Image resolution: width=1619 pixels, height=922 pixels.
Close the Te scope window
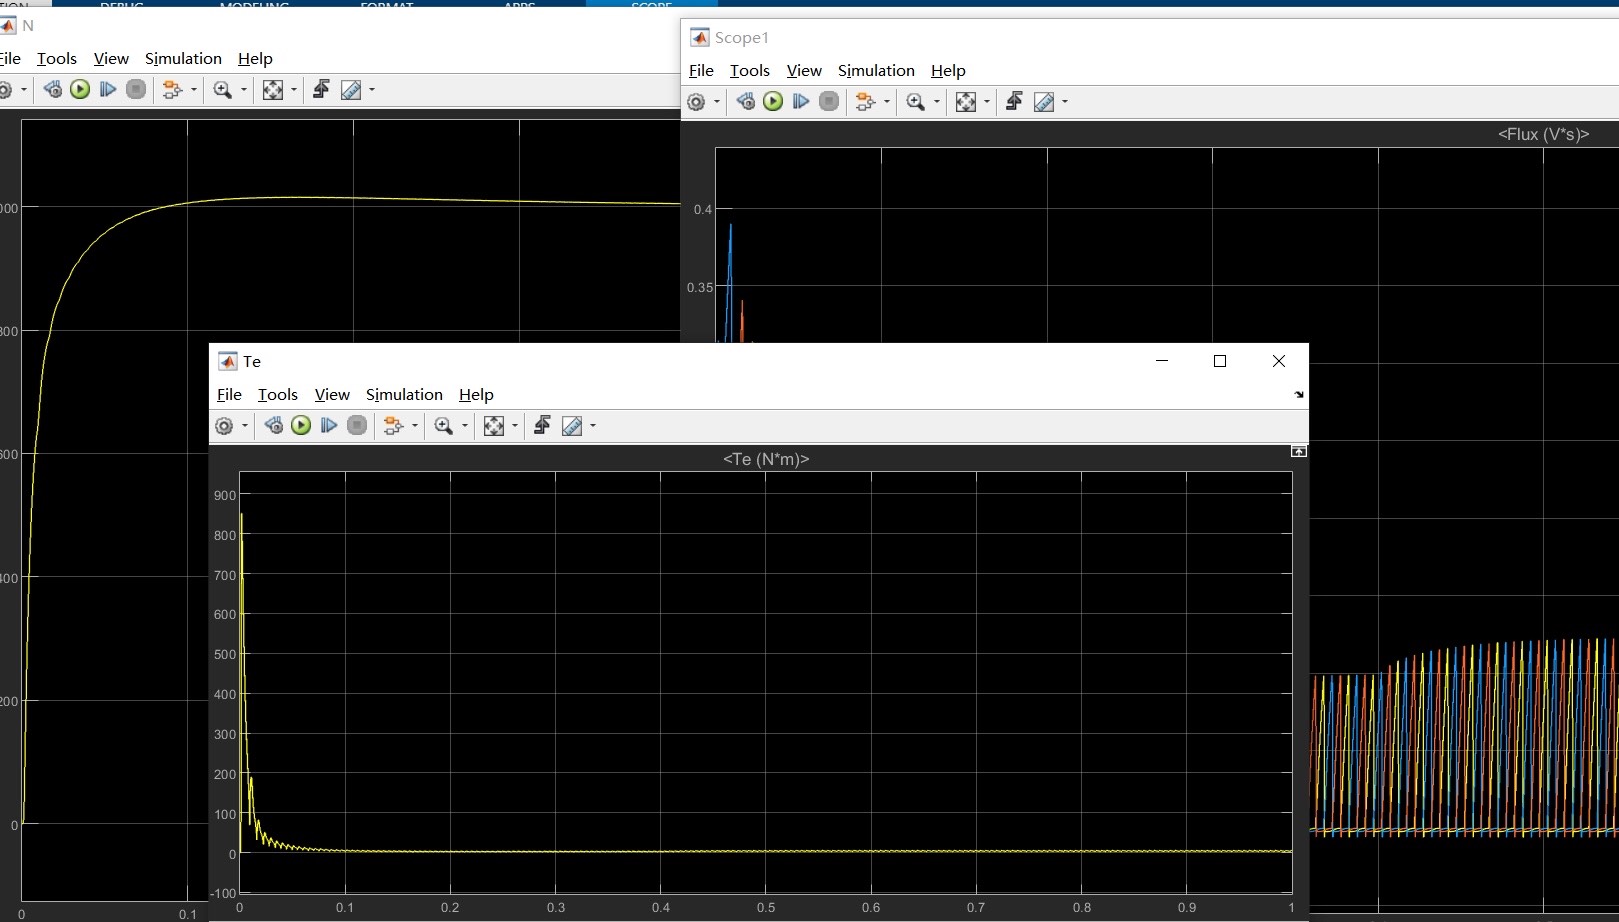coord(1278,361)
